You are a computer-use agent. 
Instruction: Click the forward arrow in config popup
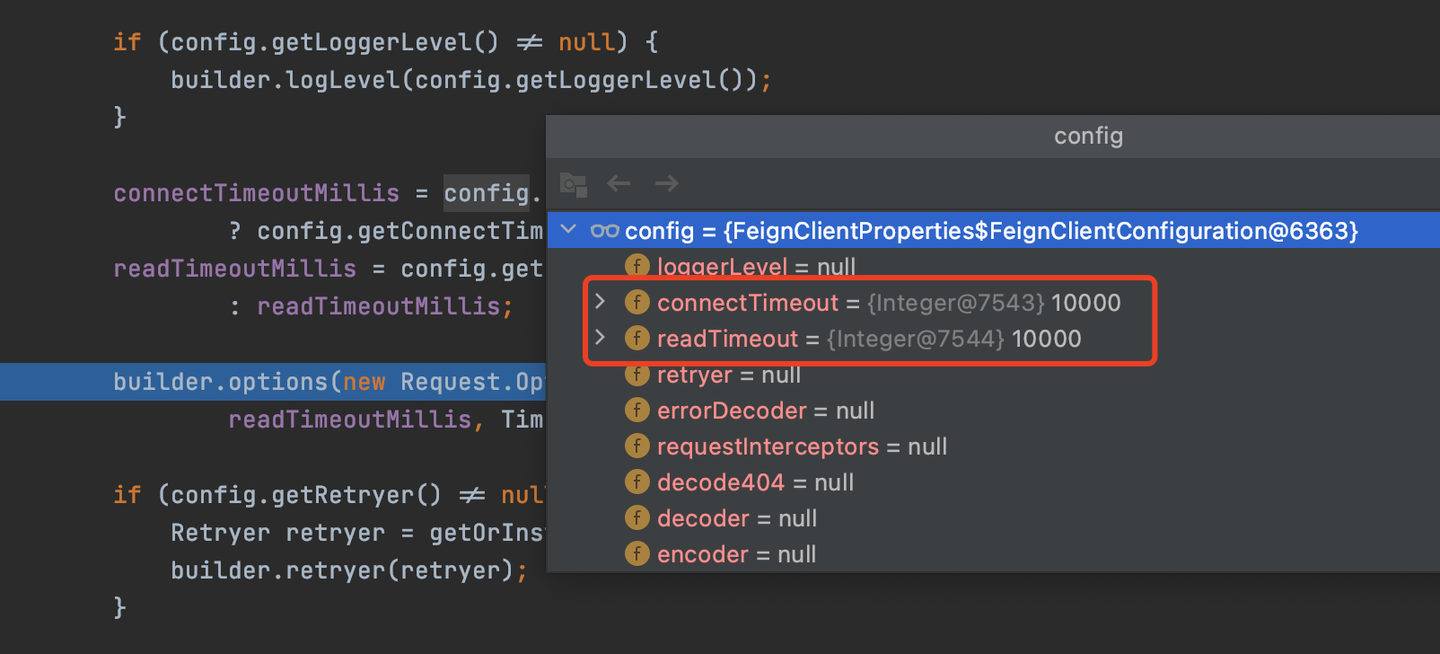click(x=666, y=183)
